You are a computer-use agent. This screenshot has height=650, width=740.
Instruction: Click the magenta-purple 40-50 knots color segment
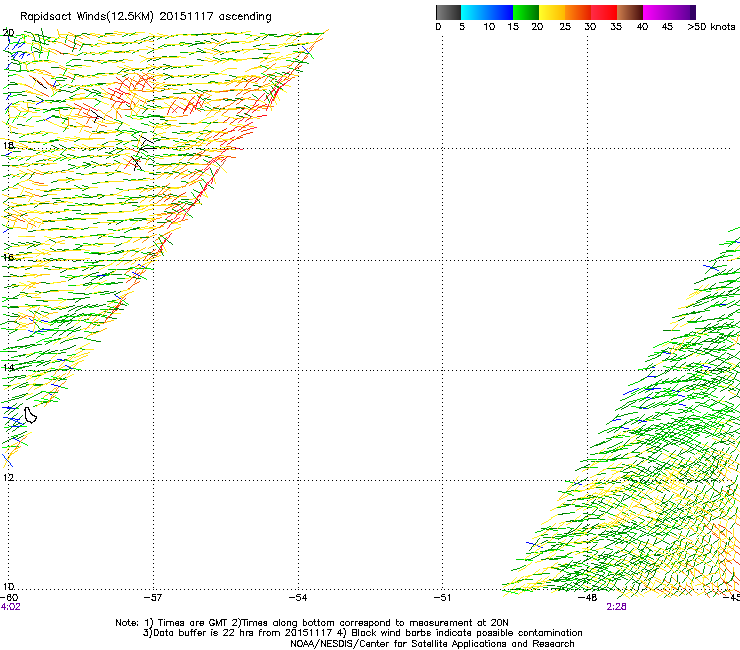(669, 12)
